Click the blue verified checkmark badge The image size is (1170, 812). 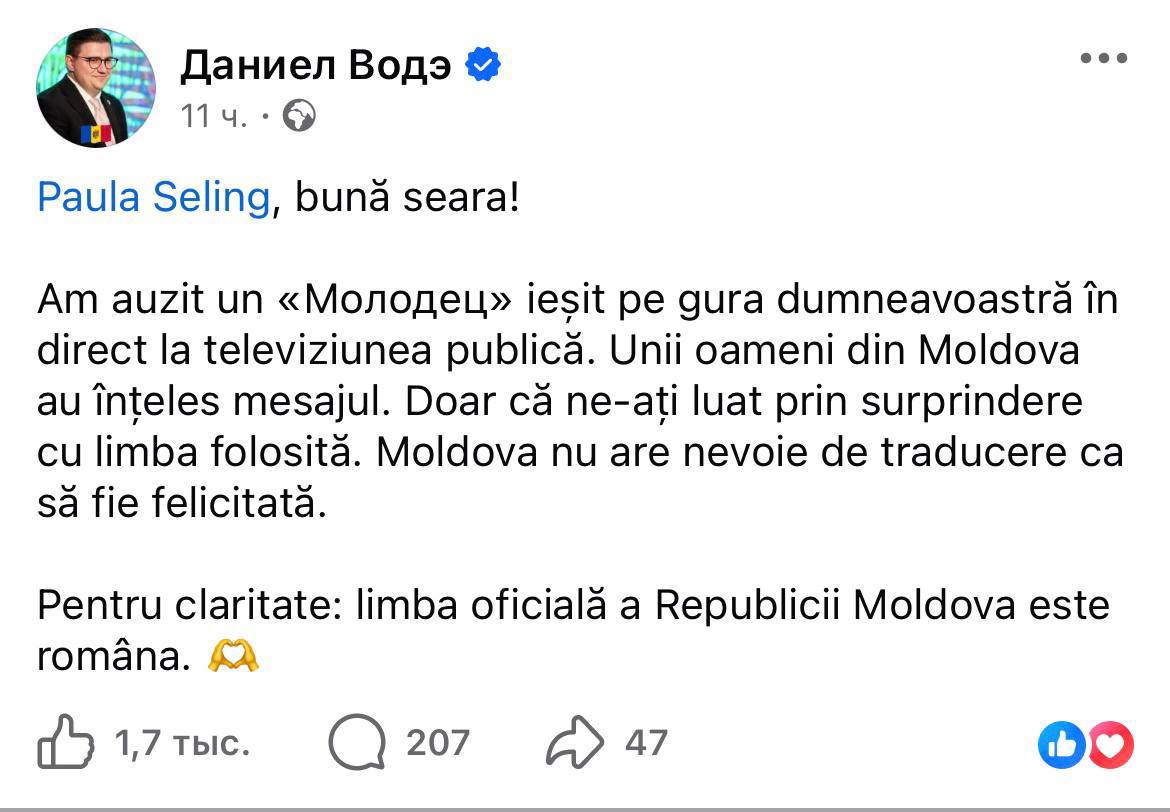pos(484,65)
